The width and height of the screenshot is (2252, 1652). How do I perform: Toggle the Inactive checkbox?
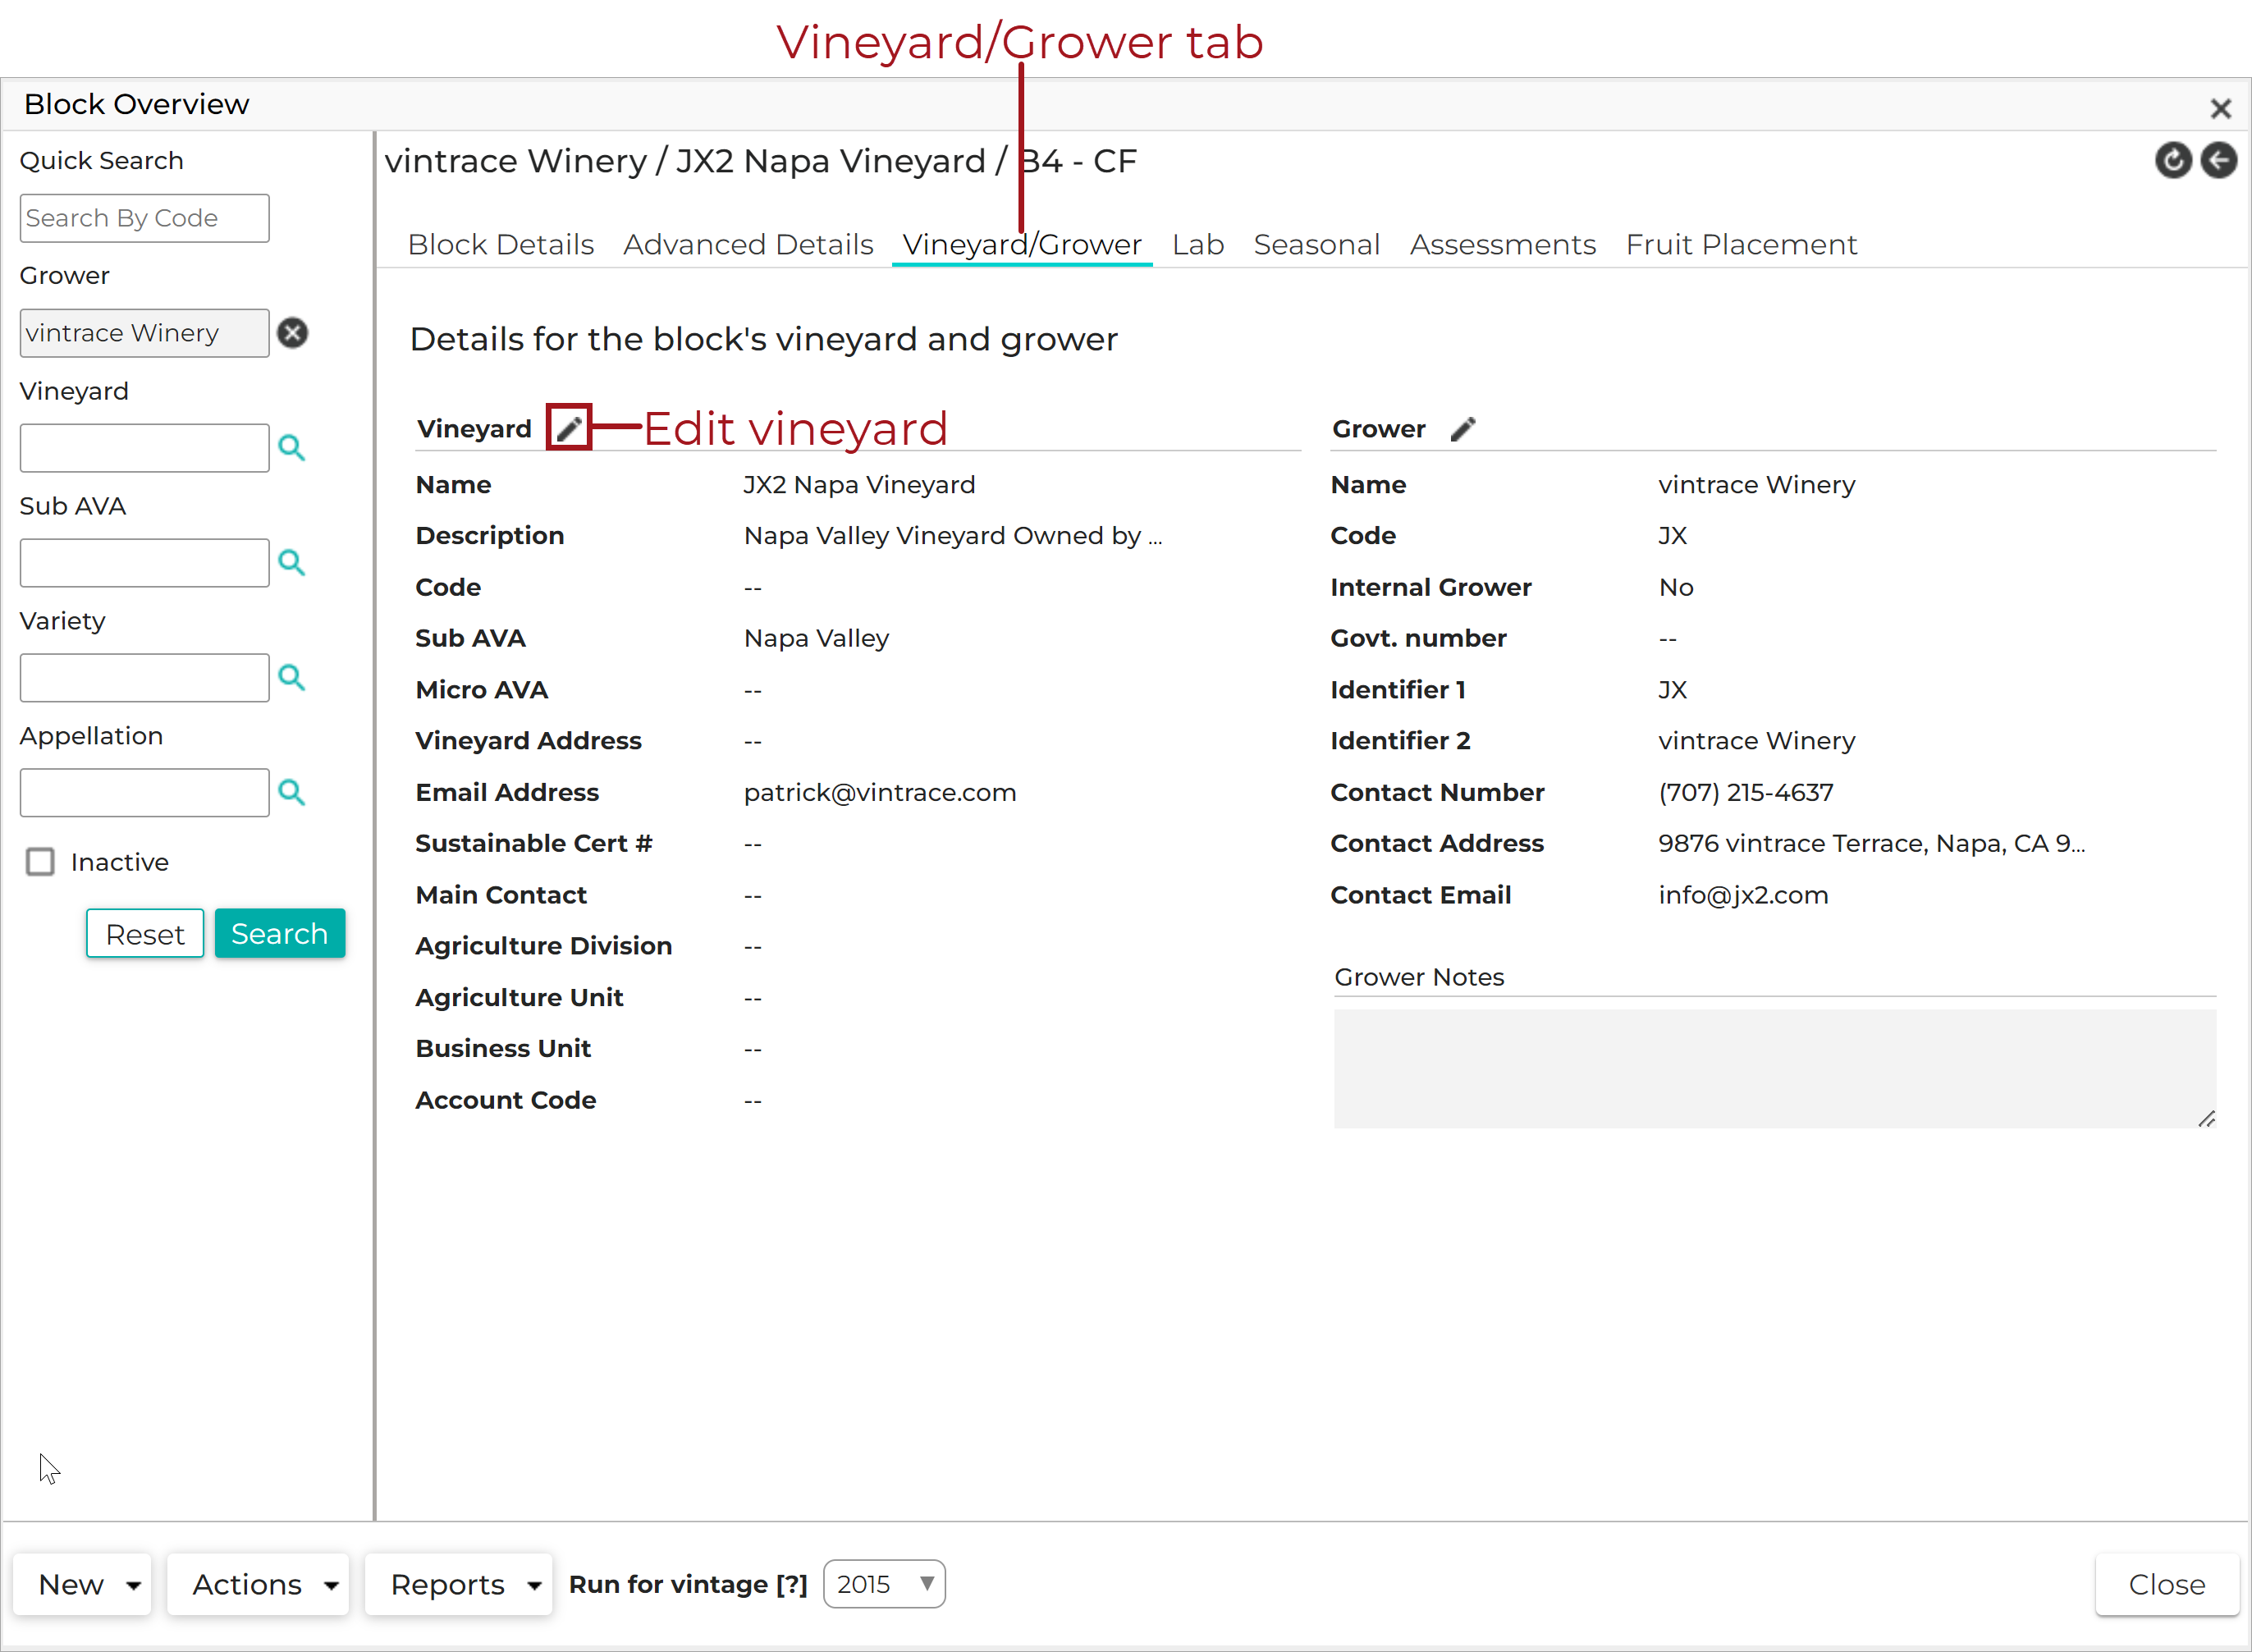coord(40,862)
